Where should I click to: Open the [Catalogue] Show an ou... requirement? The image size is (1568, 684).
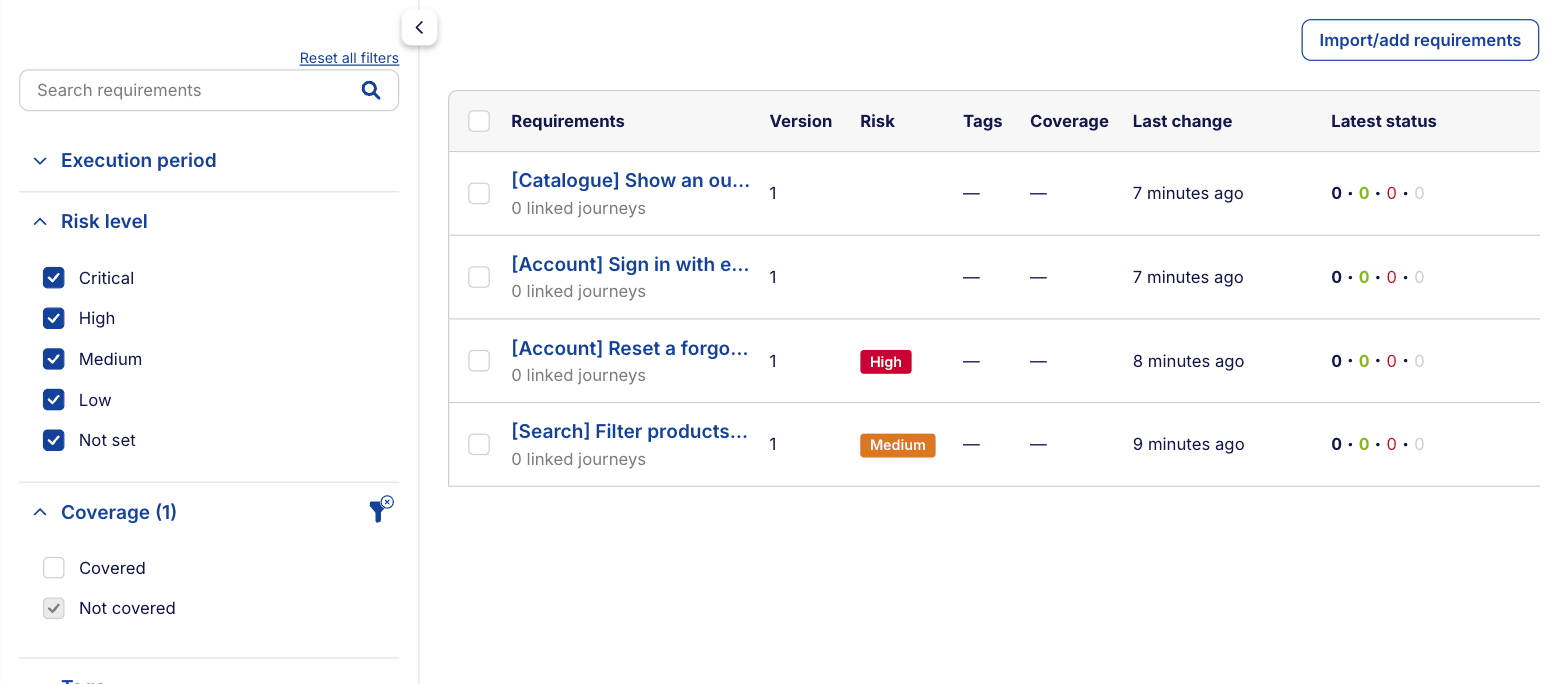[630, 180]
